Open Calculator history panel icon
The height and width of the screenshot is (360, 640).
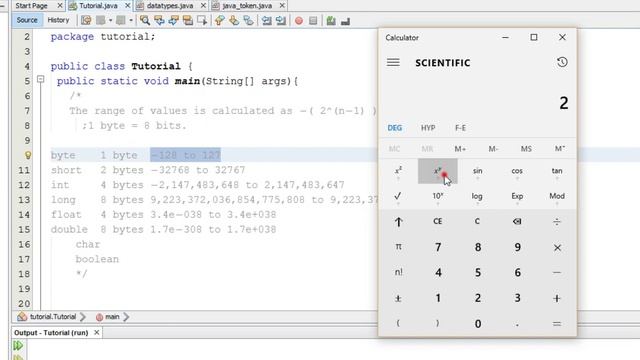click(x=562, y=62)
